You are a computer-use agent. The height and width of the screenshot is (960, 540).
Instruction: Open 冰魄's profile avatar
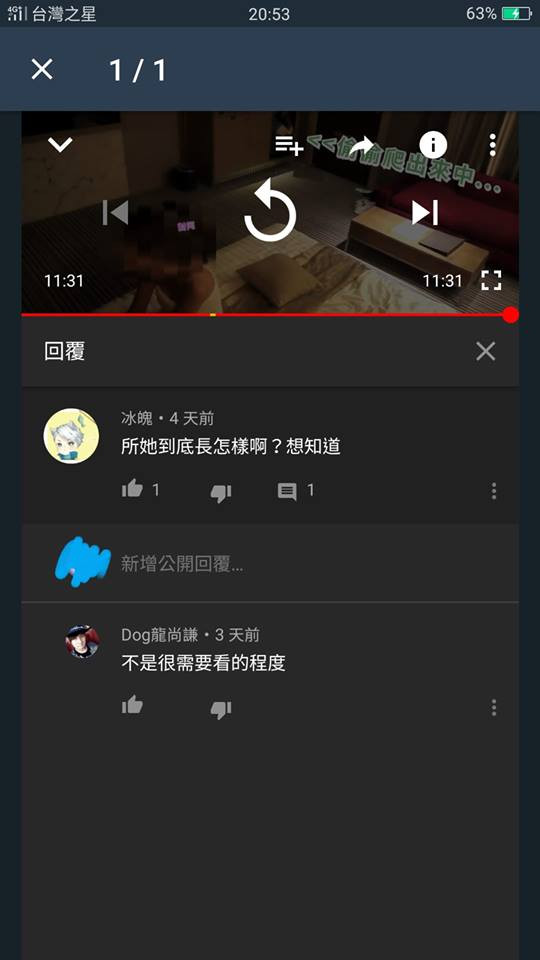coord(71,436)
